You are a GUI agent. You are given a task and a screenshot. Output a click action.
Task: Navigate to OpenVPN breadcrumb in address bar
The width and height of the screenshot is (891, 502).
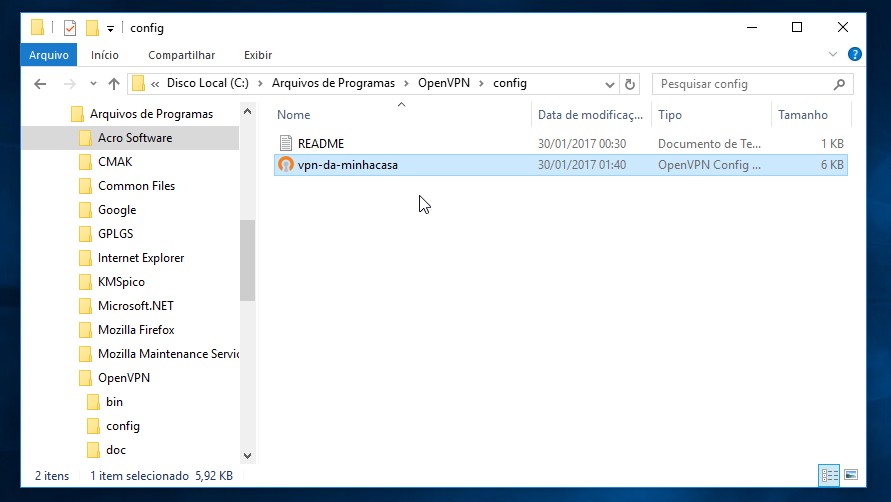(x=444, y=83)
